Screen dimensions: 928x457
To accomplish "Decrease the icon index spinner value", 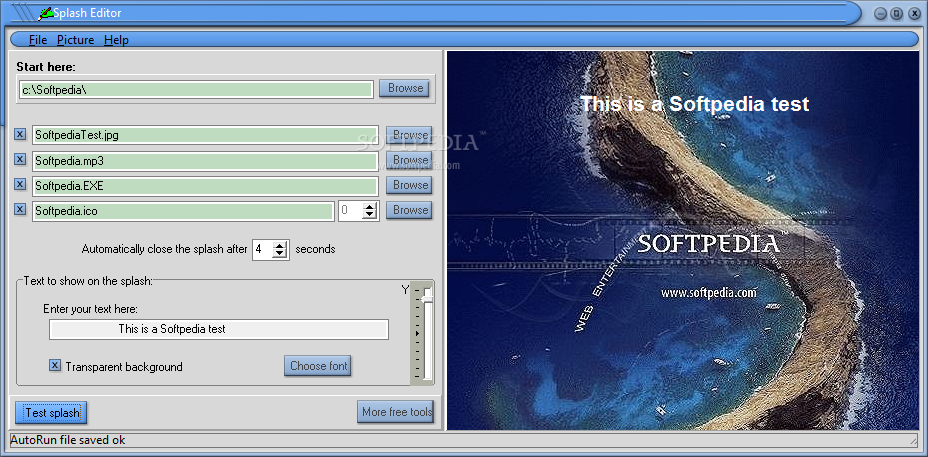I will coord(370,214).
